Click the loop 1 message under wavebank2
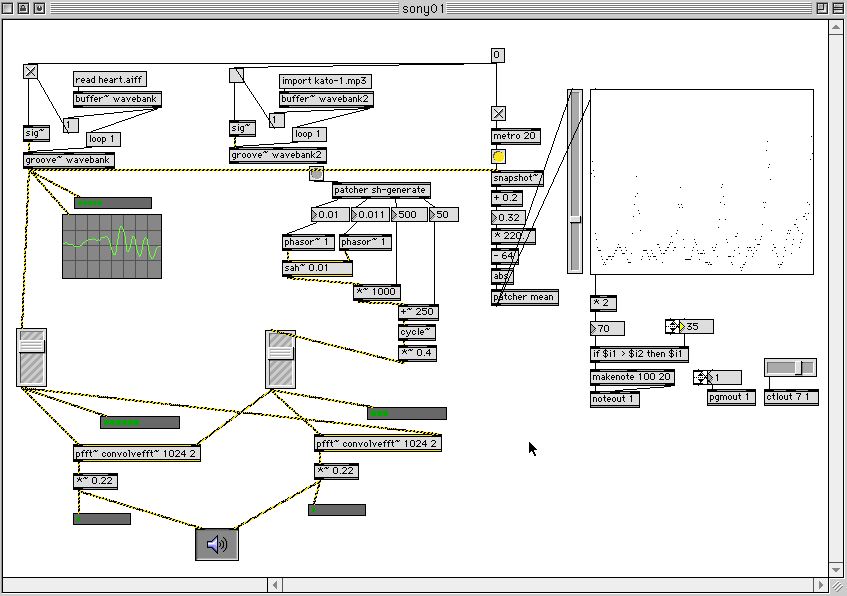The image size is (847, 596). (308, 134)
